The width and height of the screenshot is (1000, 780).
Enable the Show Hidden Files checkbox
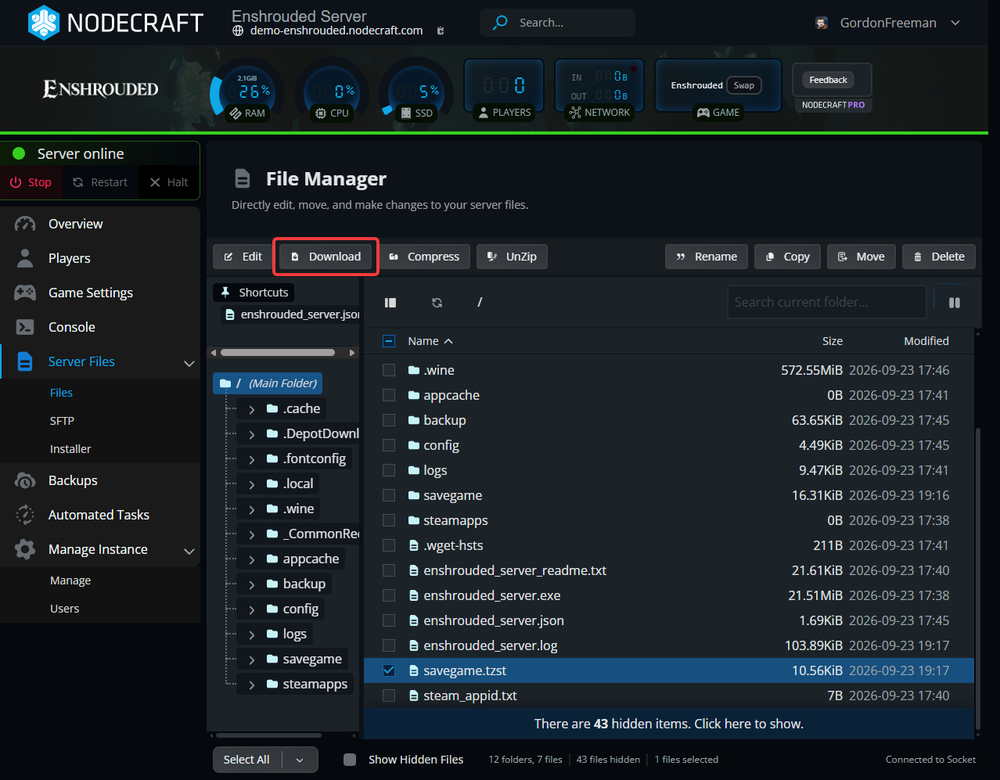349,760
